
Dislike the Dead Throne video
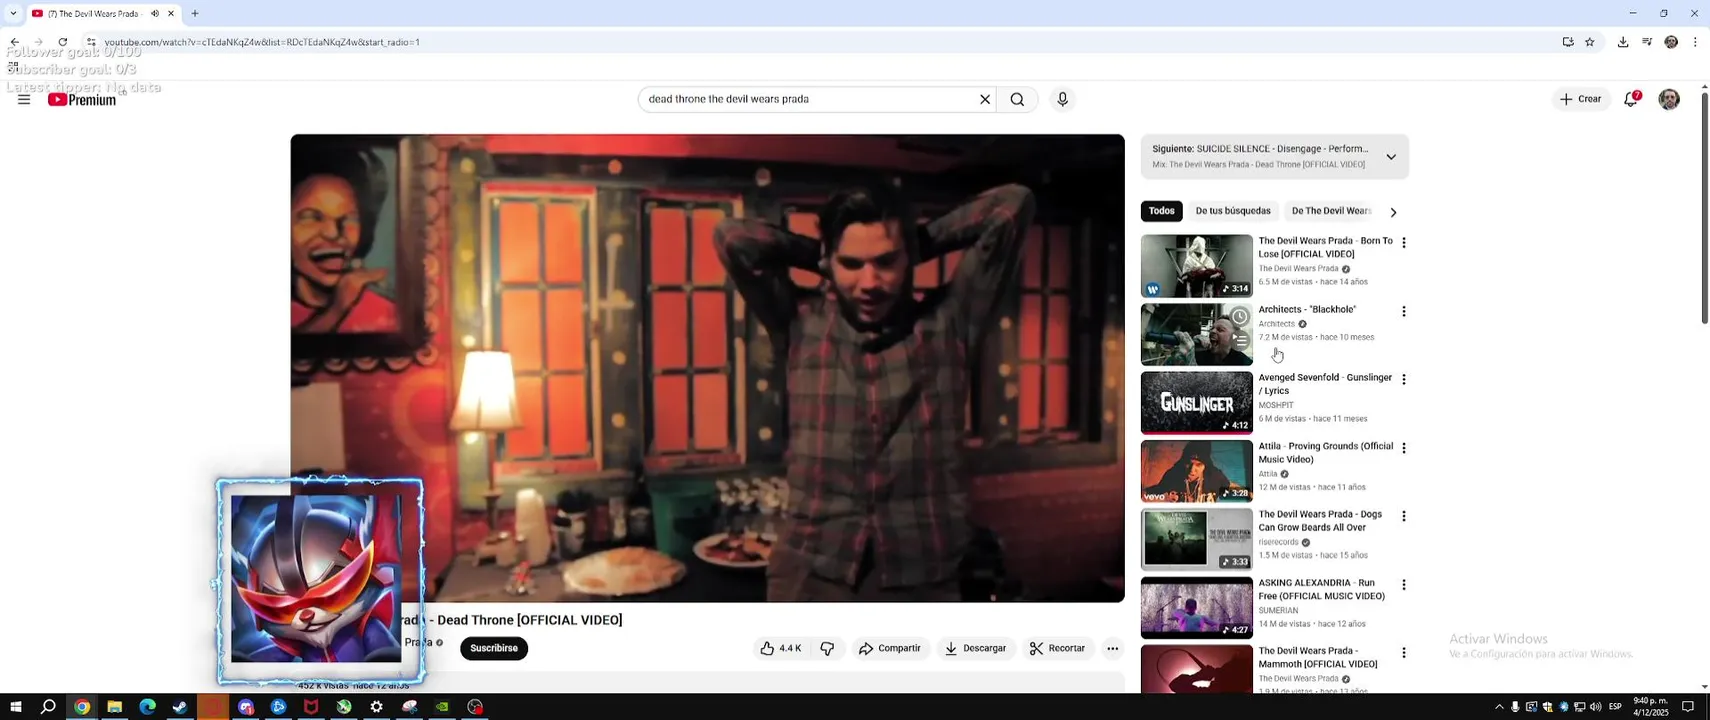click(827, 648)
